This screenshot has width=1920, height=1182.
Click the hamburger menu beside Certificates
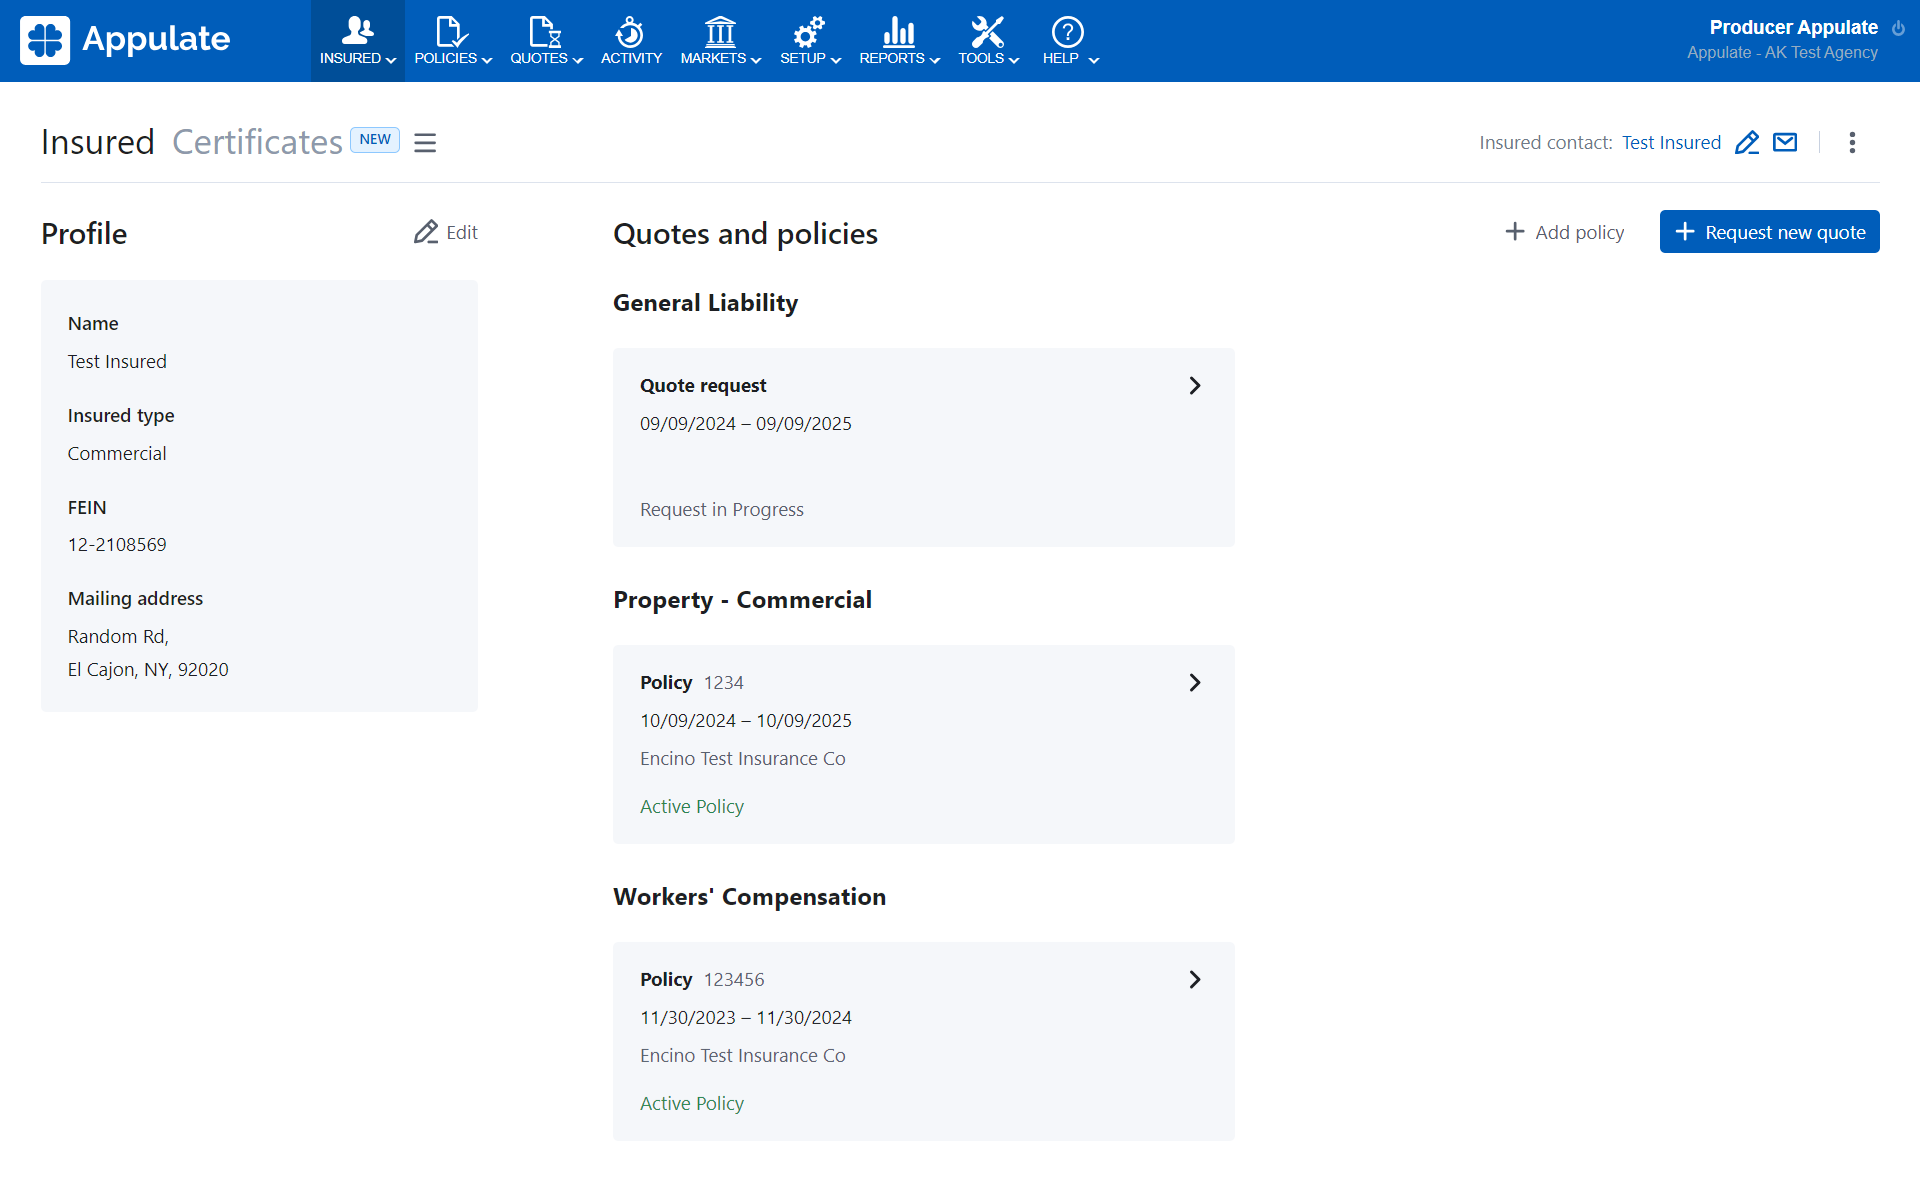[x=425, y=143]
